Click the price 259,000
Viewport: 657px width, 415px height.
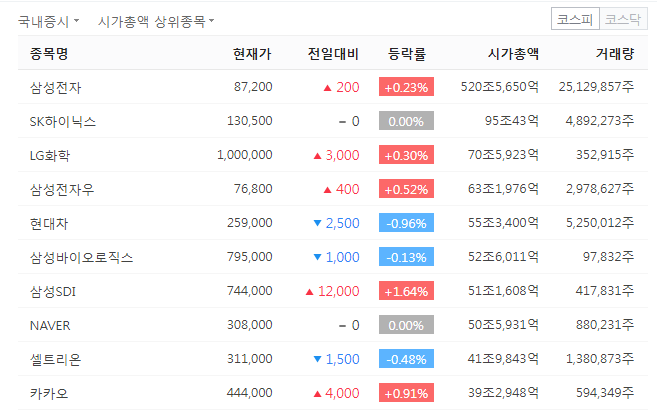(250, 223)
